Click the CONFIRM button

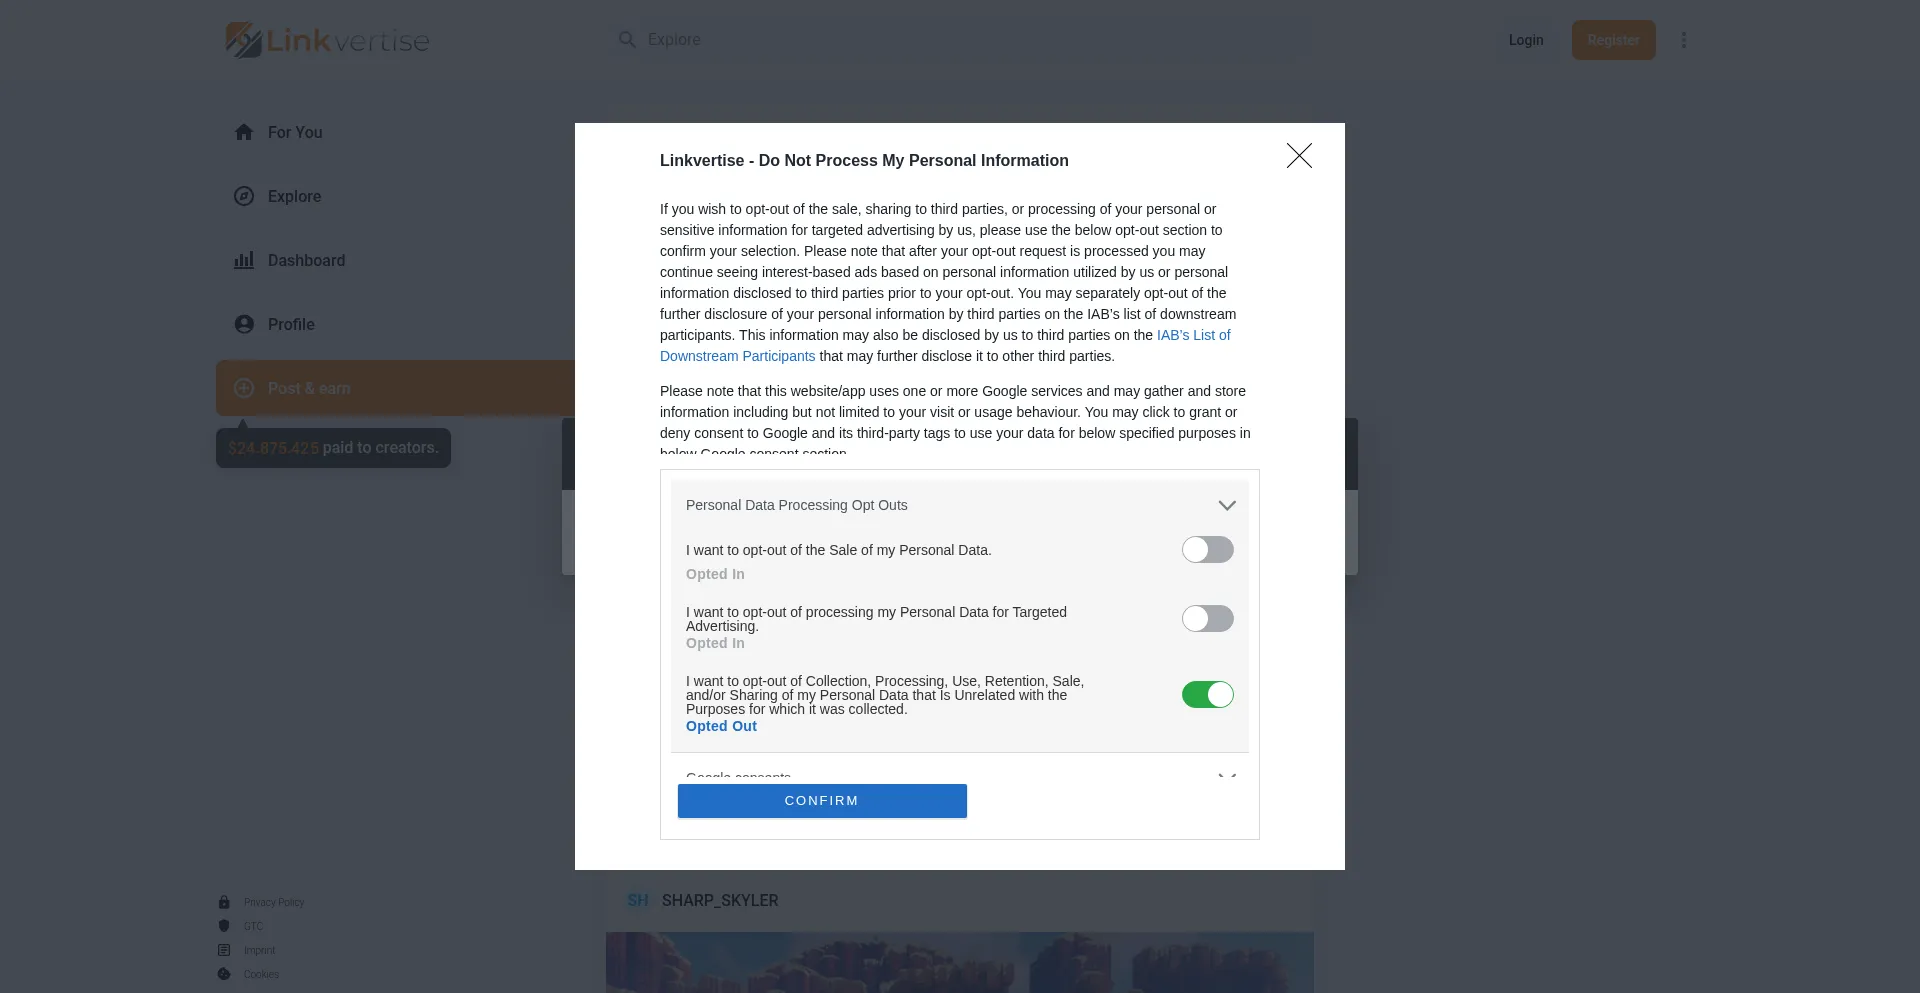[822, 801]
